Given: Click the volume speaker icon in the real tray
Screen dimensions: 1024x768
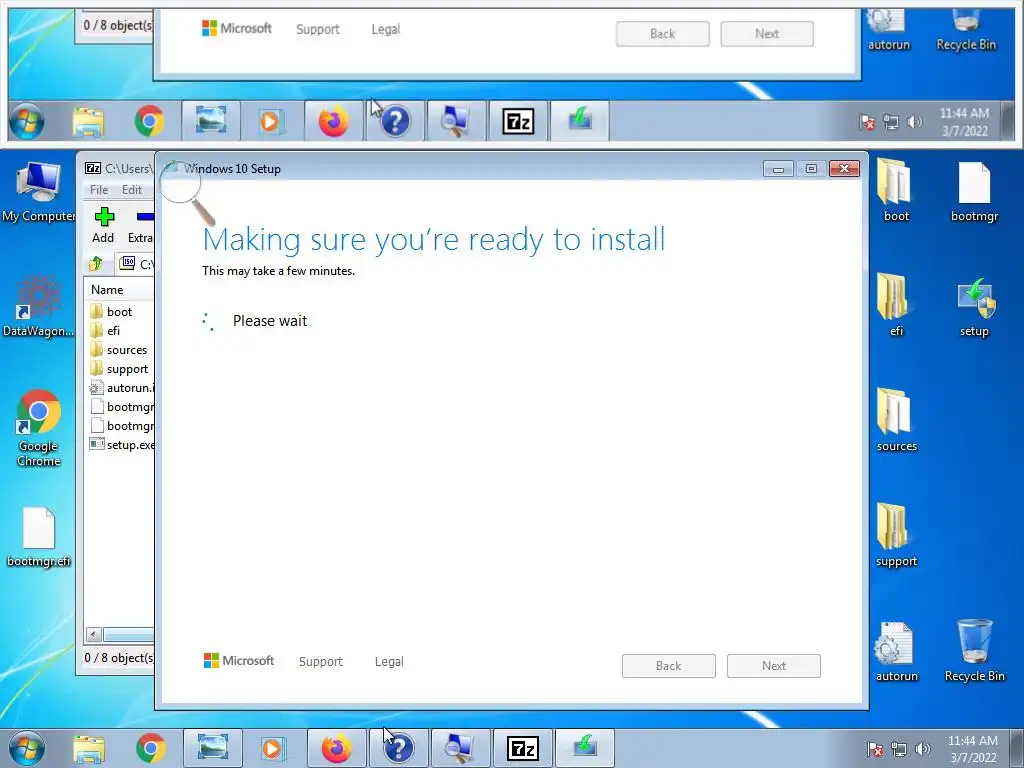Looking at the screenshot, I should [x=923, y=749].
